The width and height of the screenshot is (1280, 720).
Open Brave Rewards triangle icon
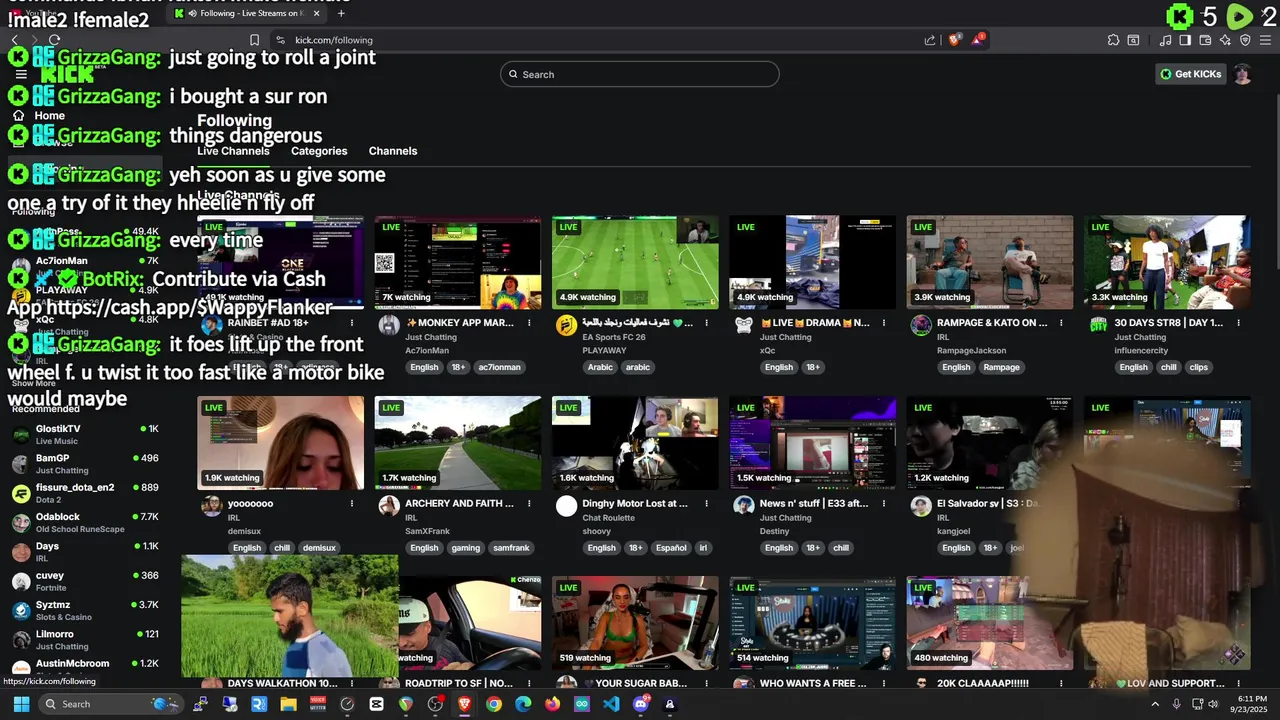click(979, 40)
